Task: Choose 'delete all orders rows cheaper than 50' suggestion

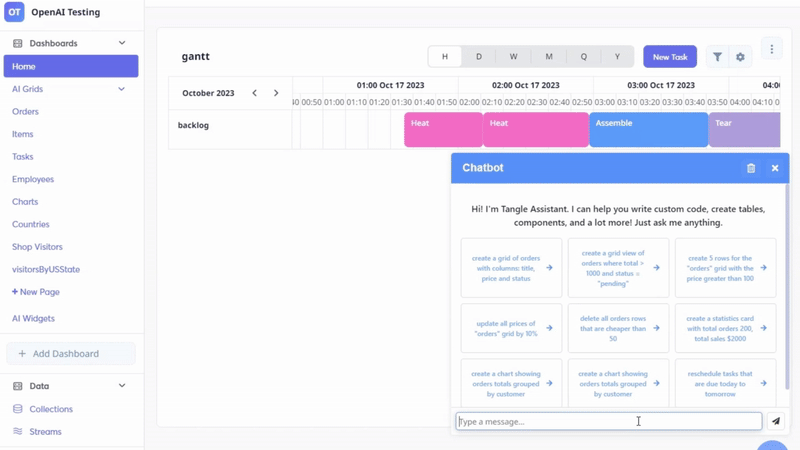Action: pos(618,328)
